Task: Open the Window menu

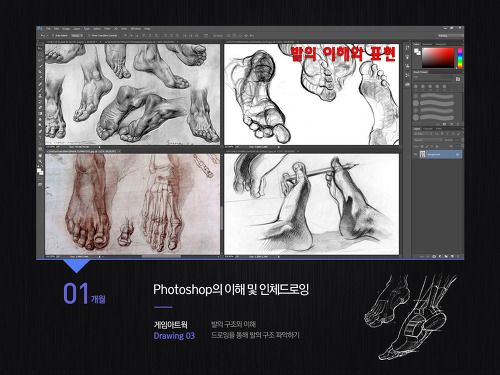Action: coord(136,29)
